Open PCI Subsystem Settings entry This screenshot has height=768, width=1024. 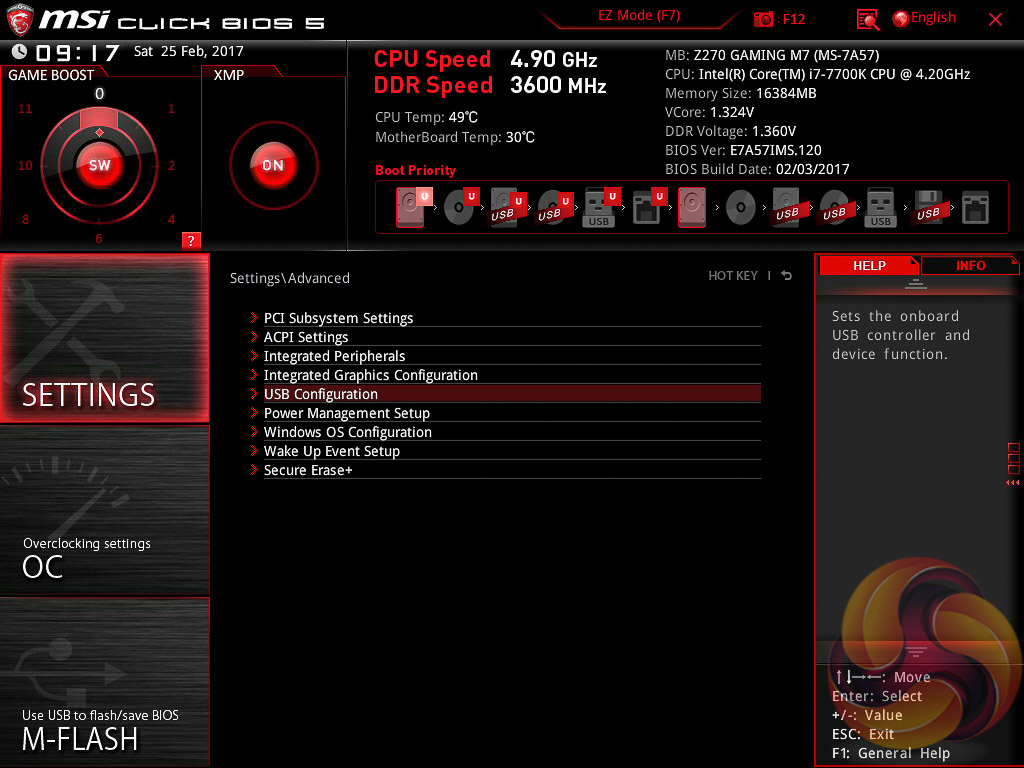tap(512, 318)
